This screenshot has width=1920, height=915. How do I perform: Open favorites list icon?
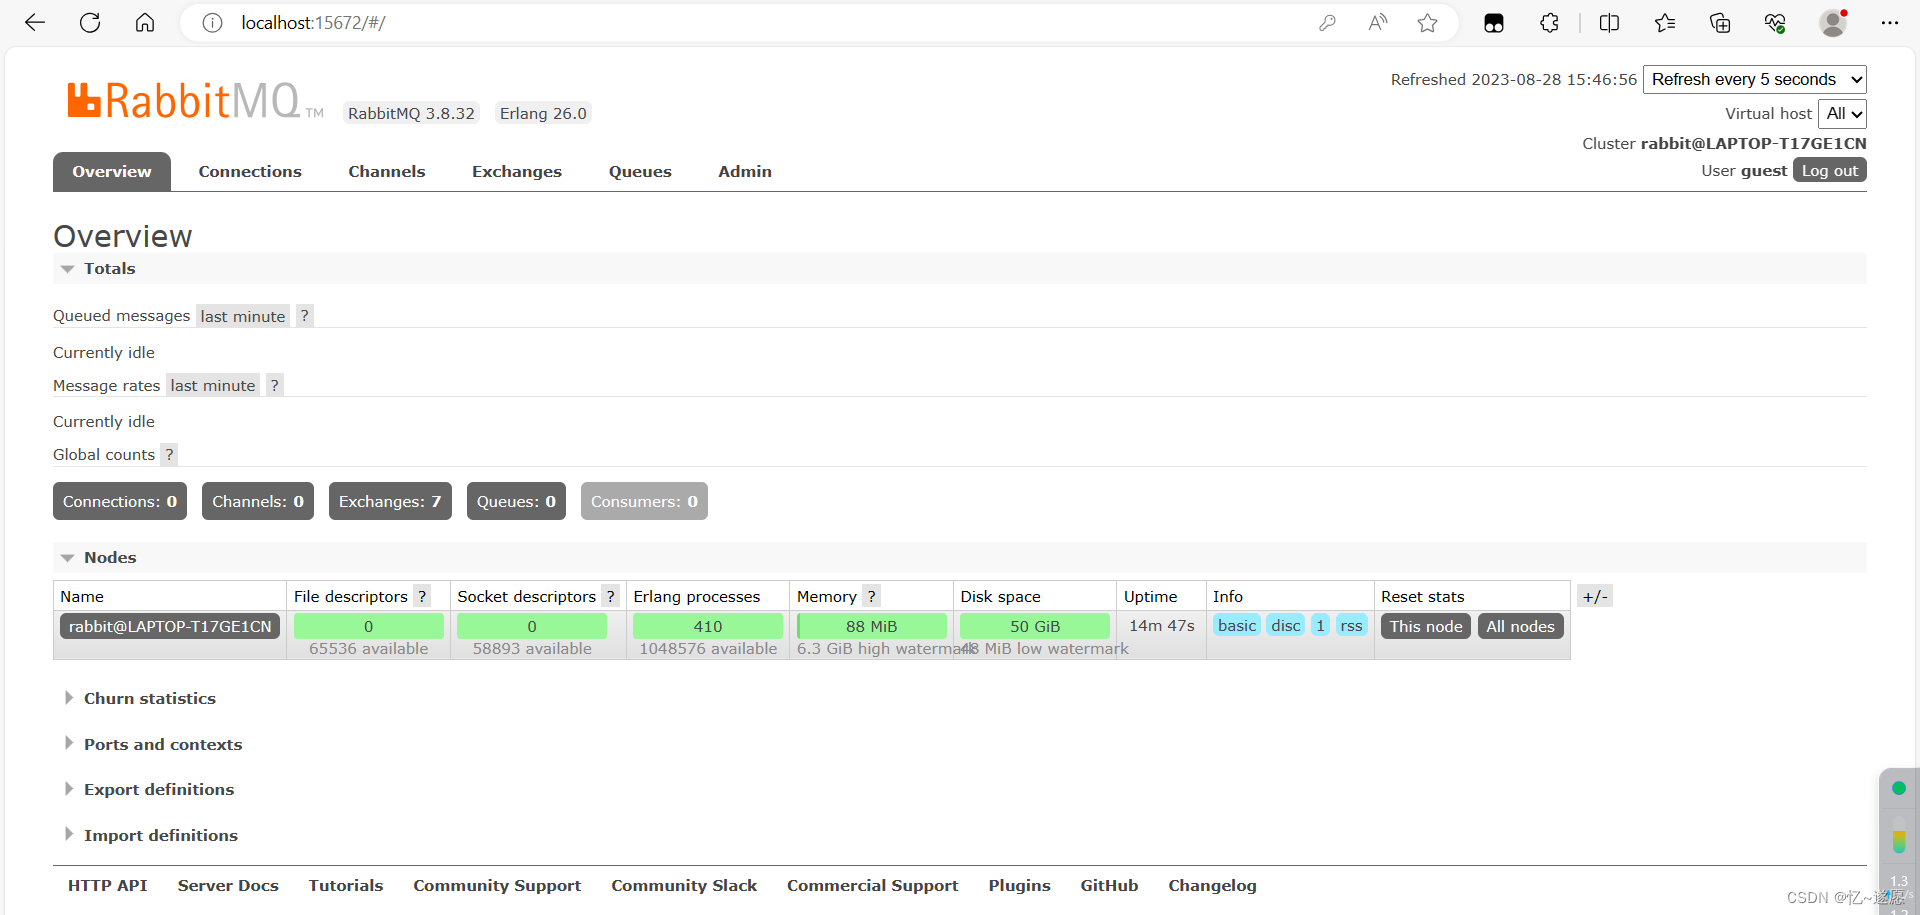[x=1665, y=22]
